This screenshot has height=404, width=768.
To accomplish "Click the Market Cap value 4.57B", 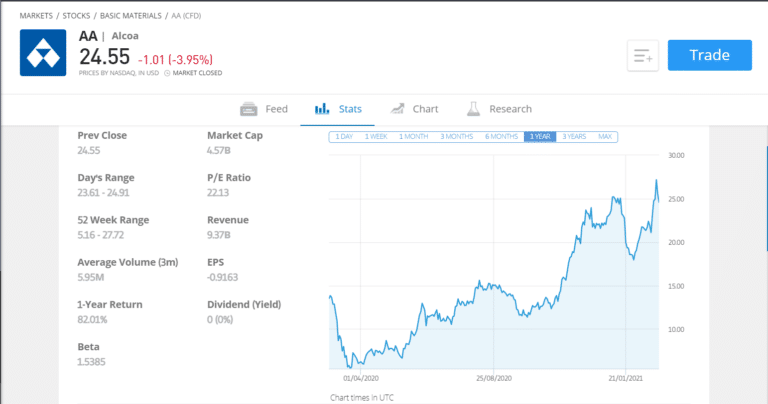I will coord(218,150).
